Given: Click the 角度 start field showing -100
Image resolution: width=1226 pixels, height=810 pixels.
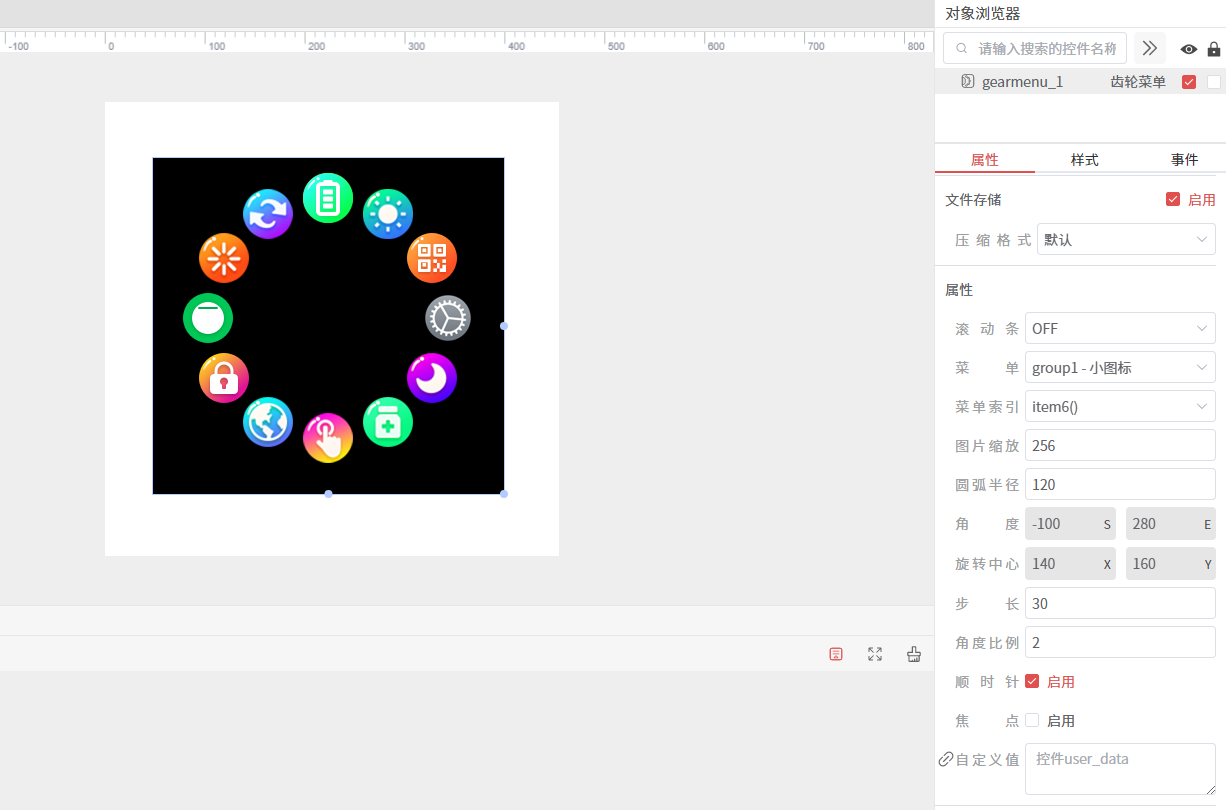Looking at the screenshot, I should coord(1070,524).
